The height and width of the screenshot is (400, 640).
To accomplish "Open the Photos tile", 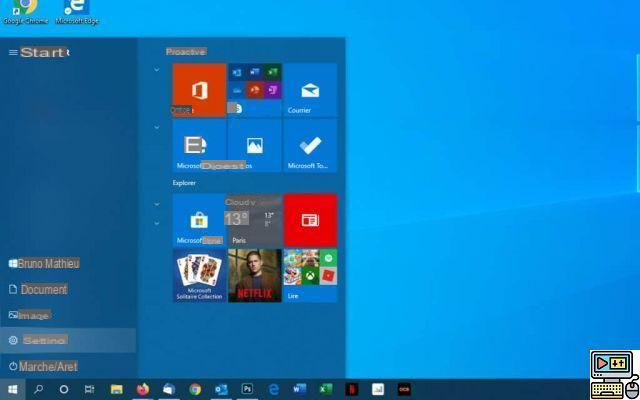I will [255, 145].
